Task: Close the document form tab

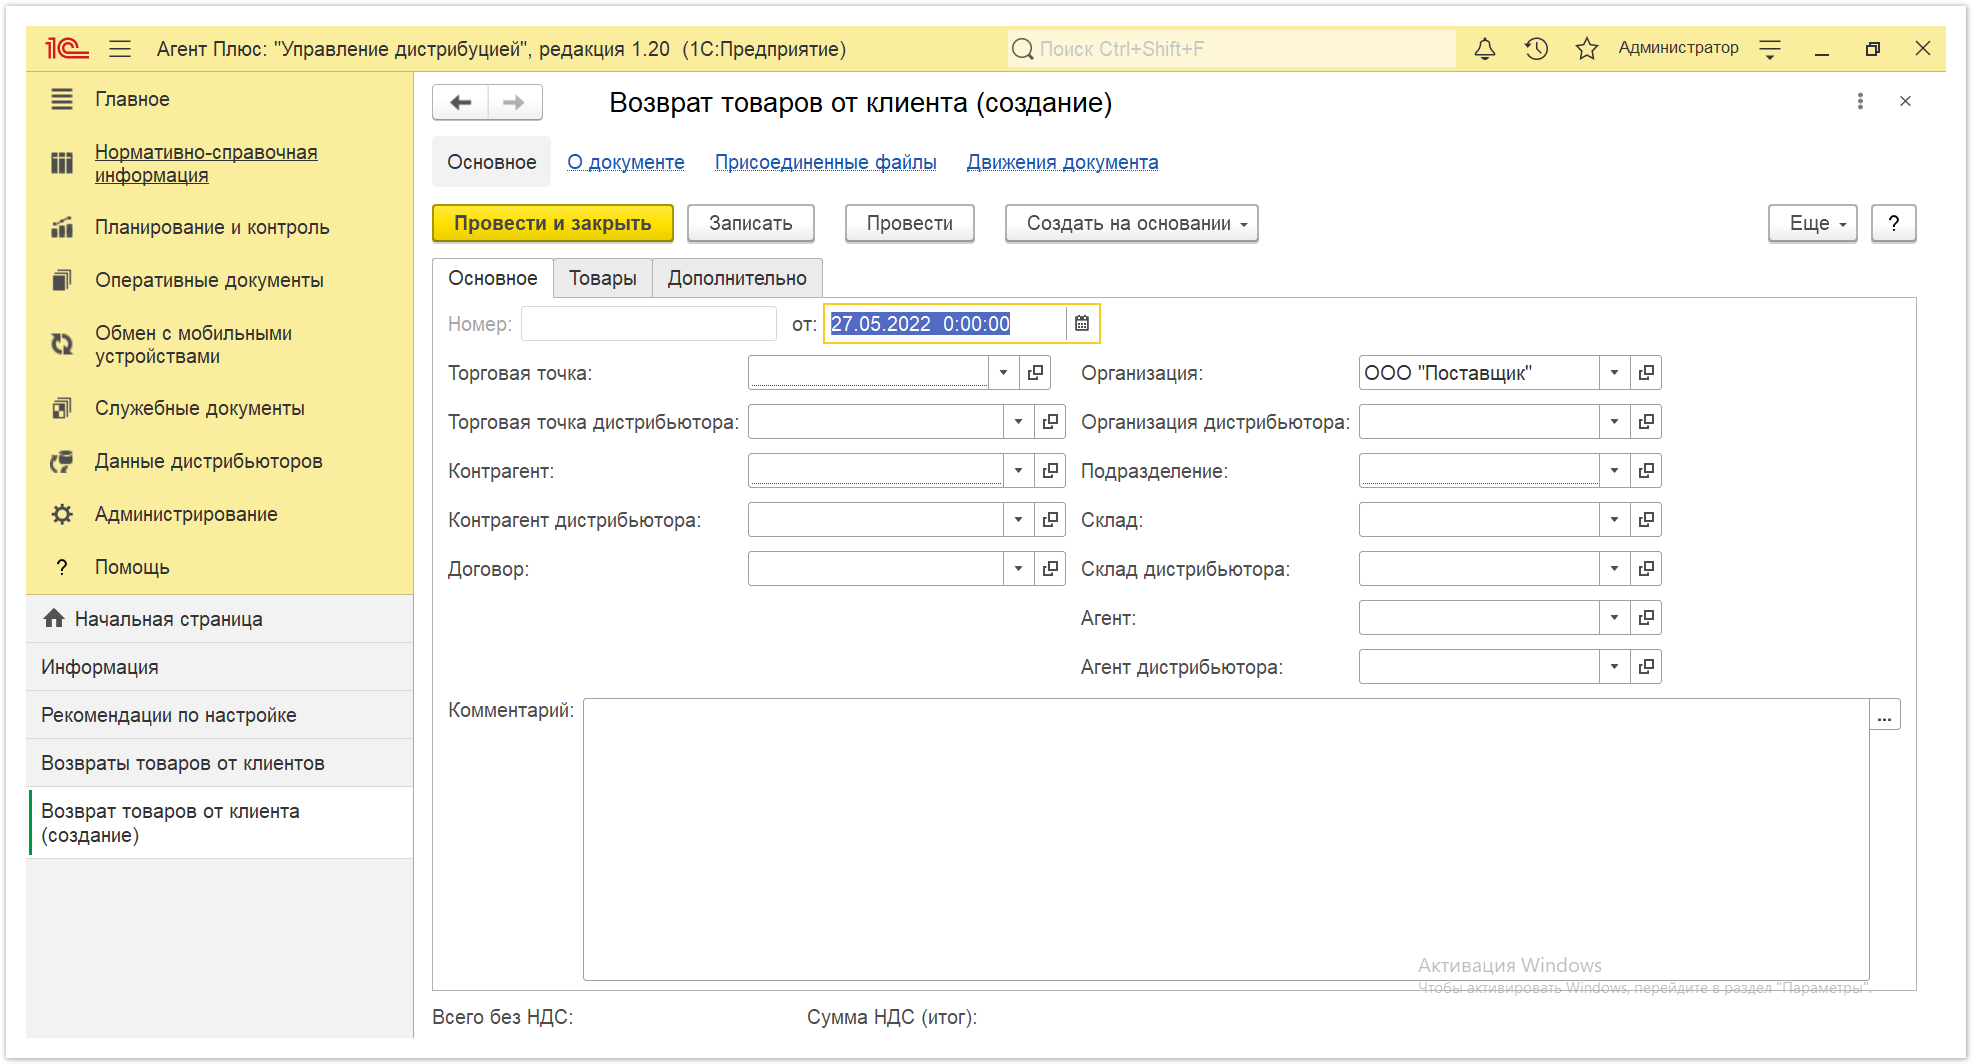Action: pos(1905,101)
